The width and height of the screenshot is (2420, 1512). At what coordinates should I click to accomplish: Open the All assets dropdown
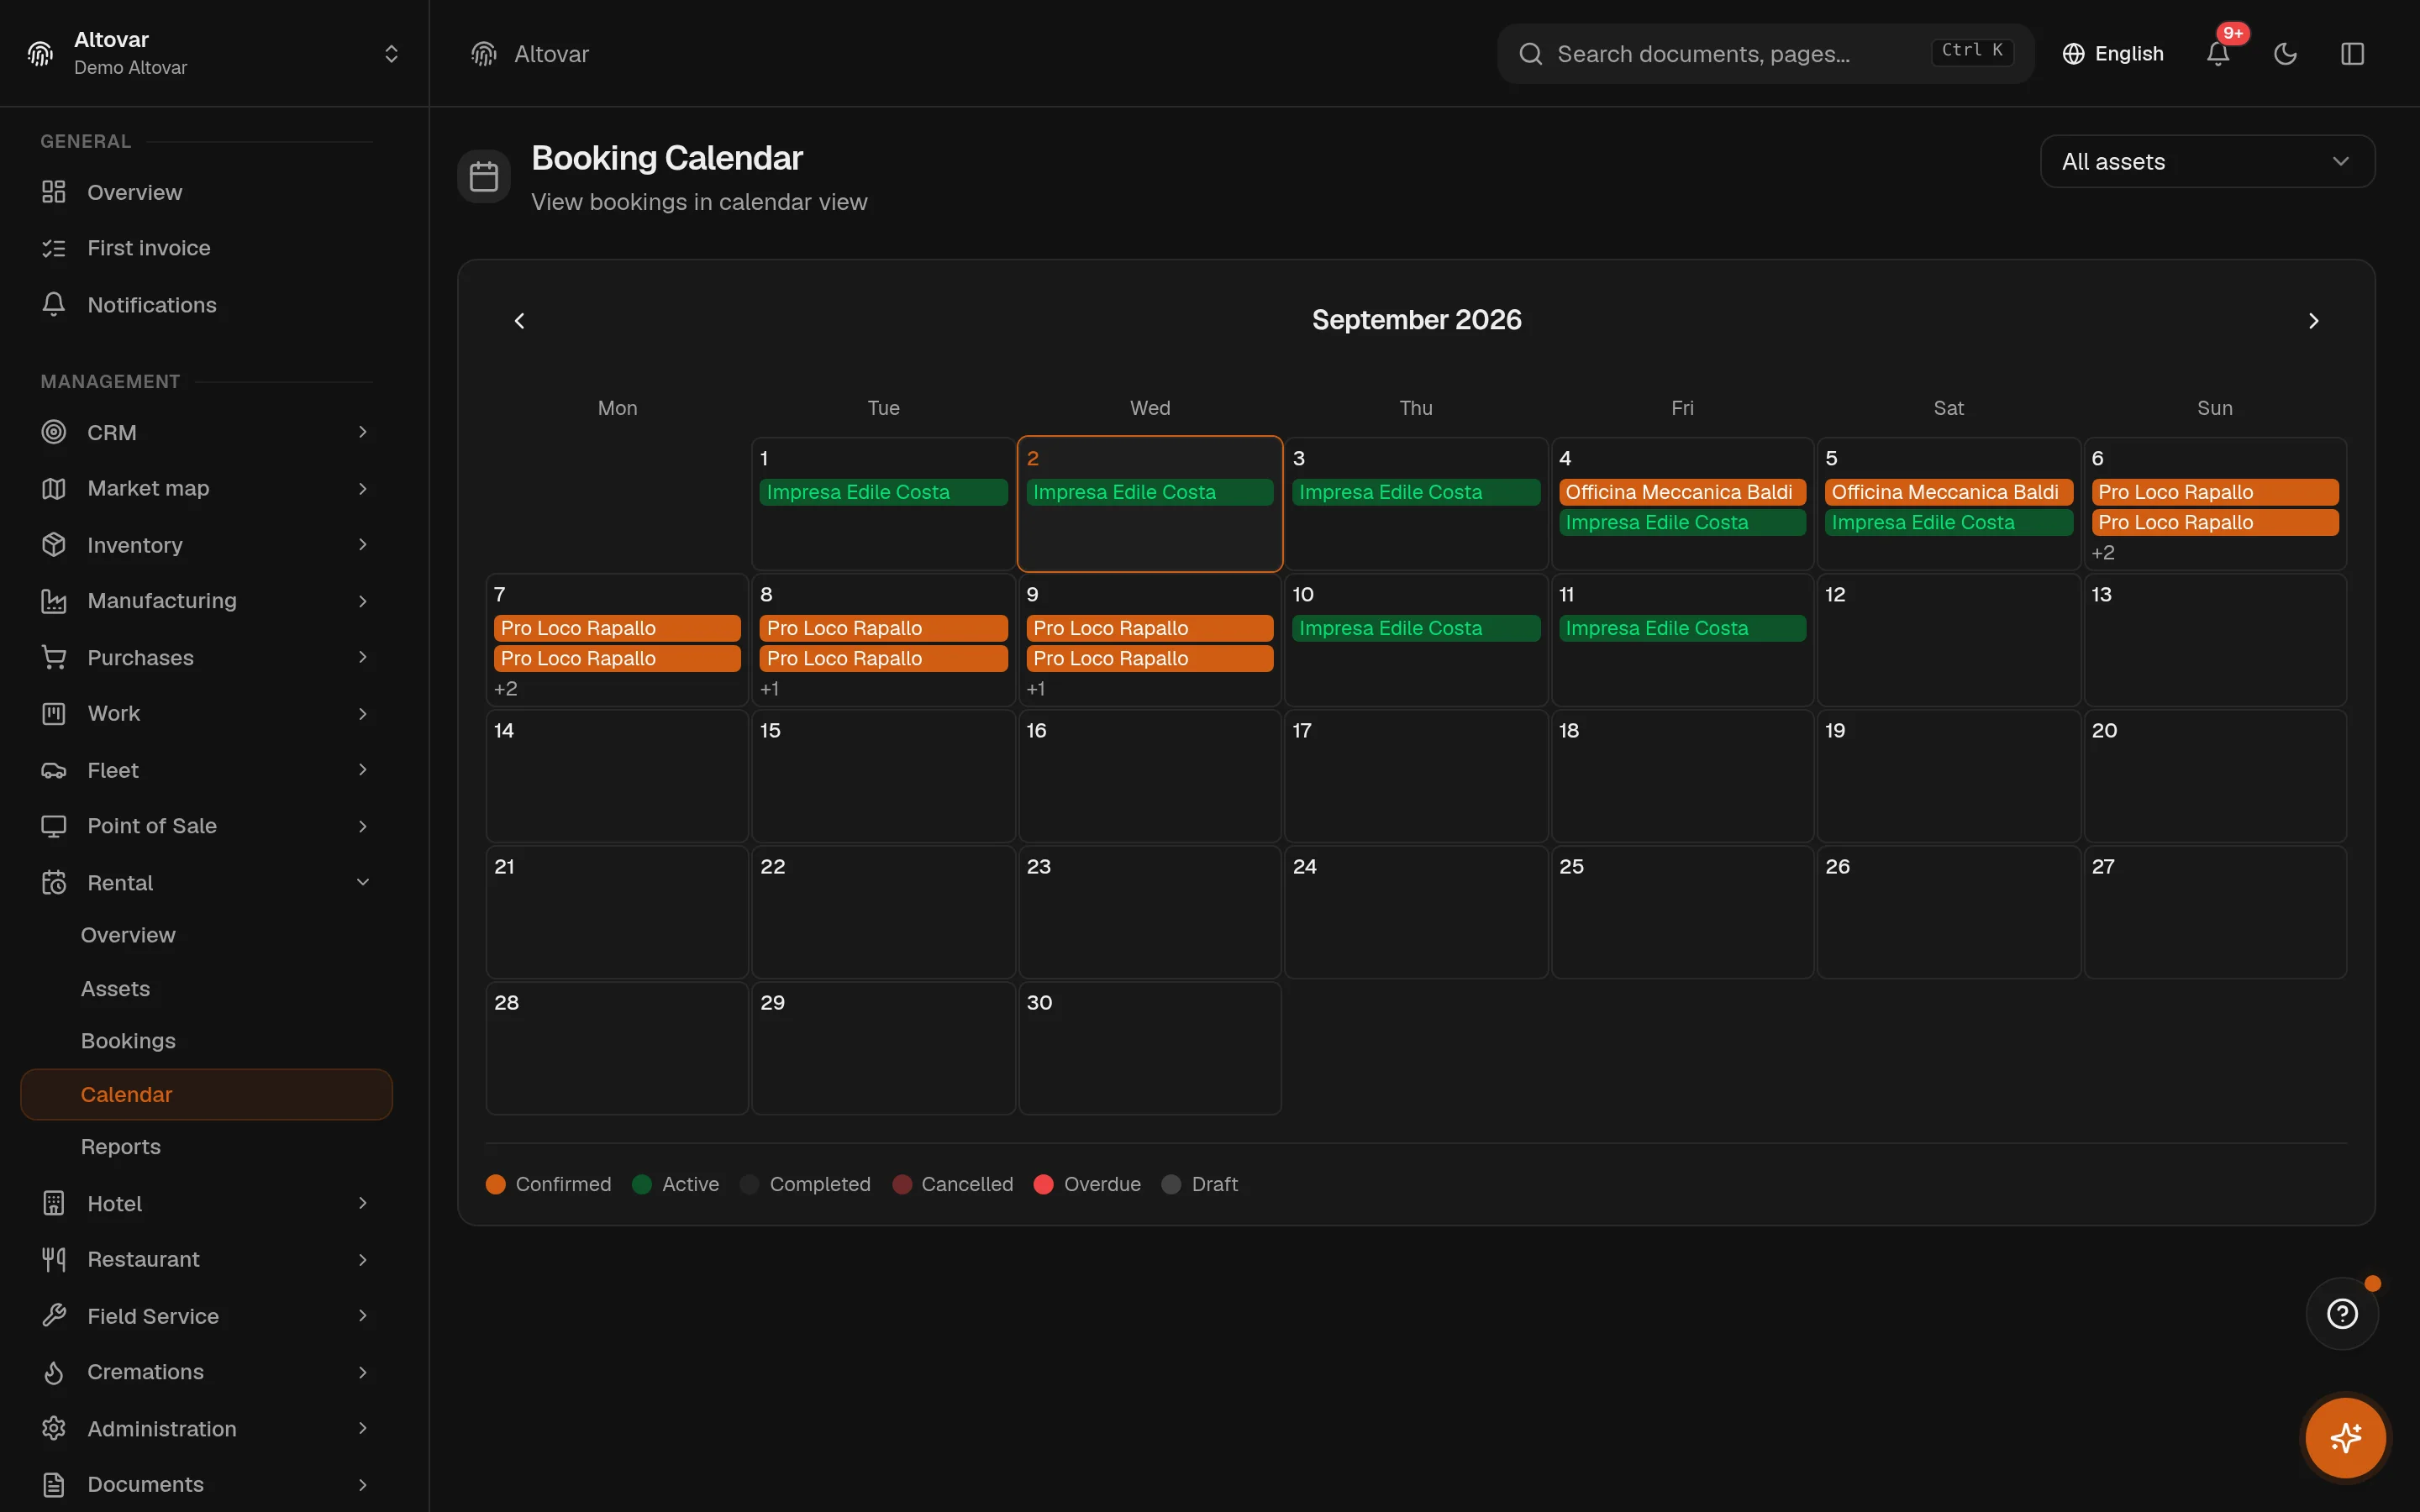click(x=2207, y=161)
